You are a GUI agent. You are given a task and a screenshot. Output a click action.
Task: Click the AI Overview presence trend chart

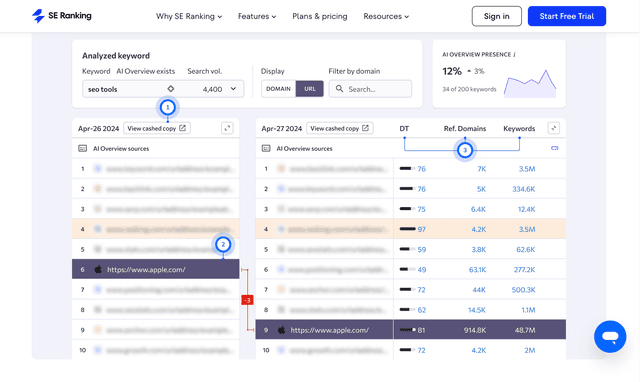(x=530, y=84)
